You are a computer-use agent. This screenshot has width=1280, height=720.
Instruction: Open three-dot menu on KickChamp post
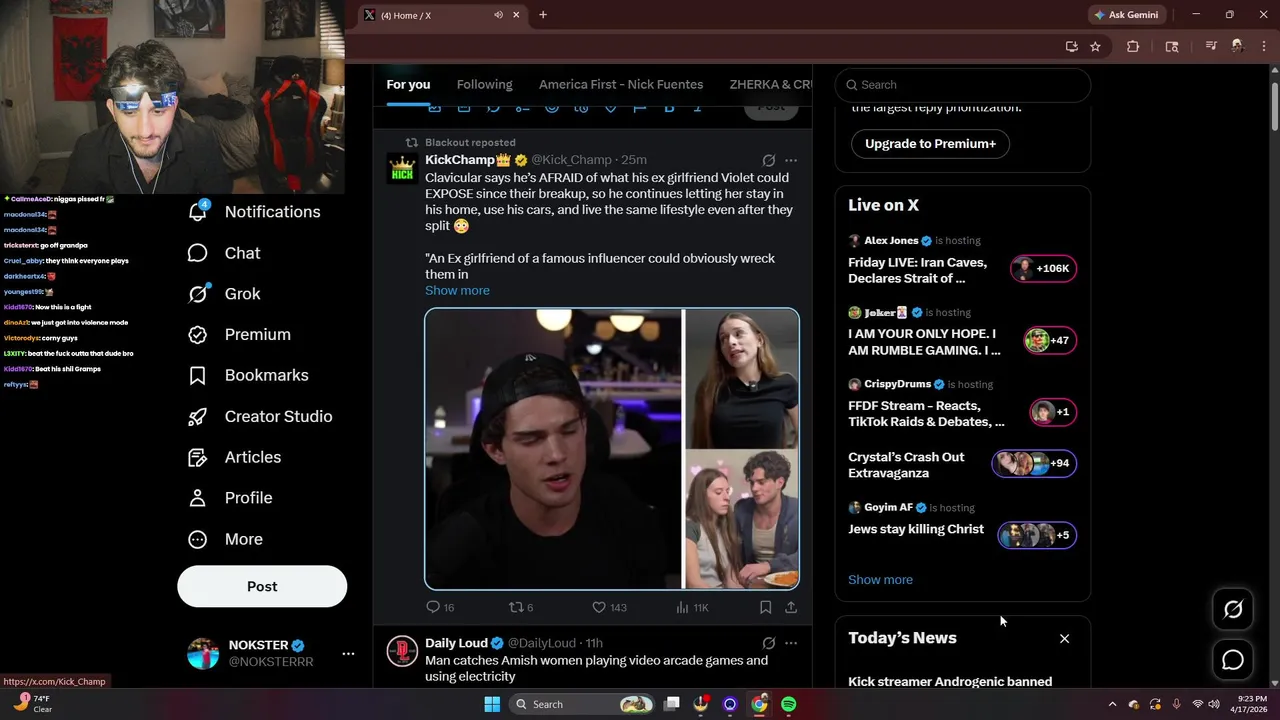(791, 160)
